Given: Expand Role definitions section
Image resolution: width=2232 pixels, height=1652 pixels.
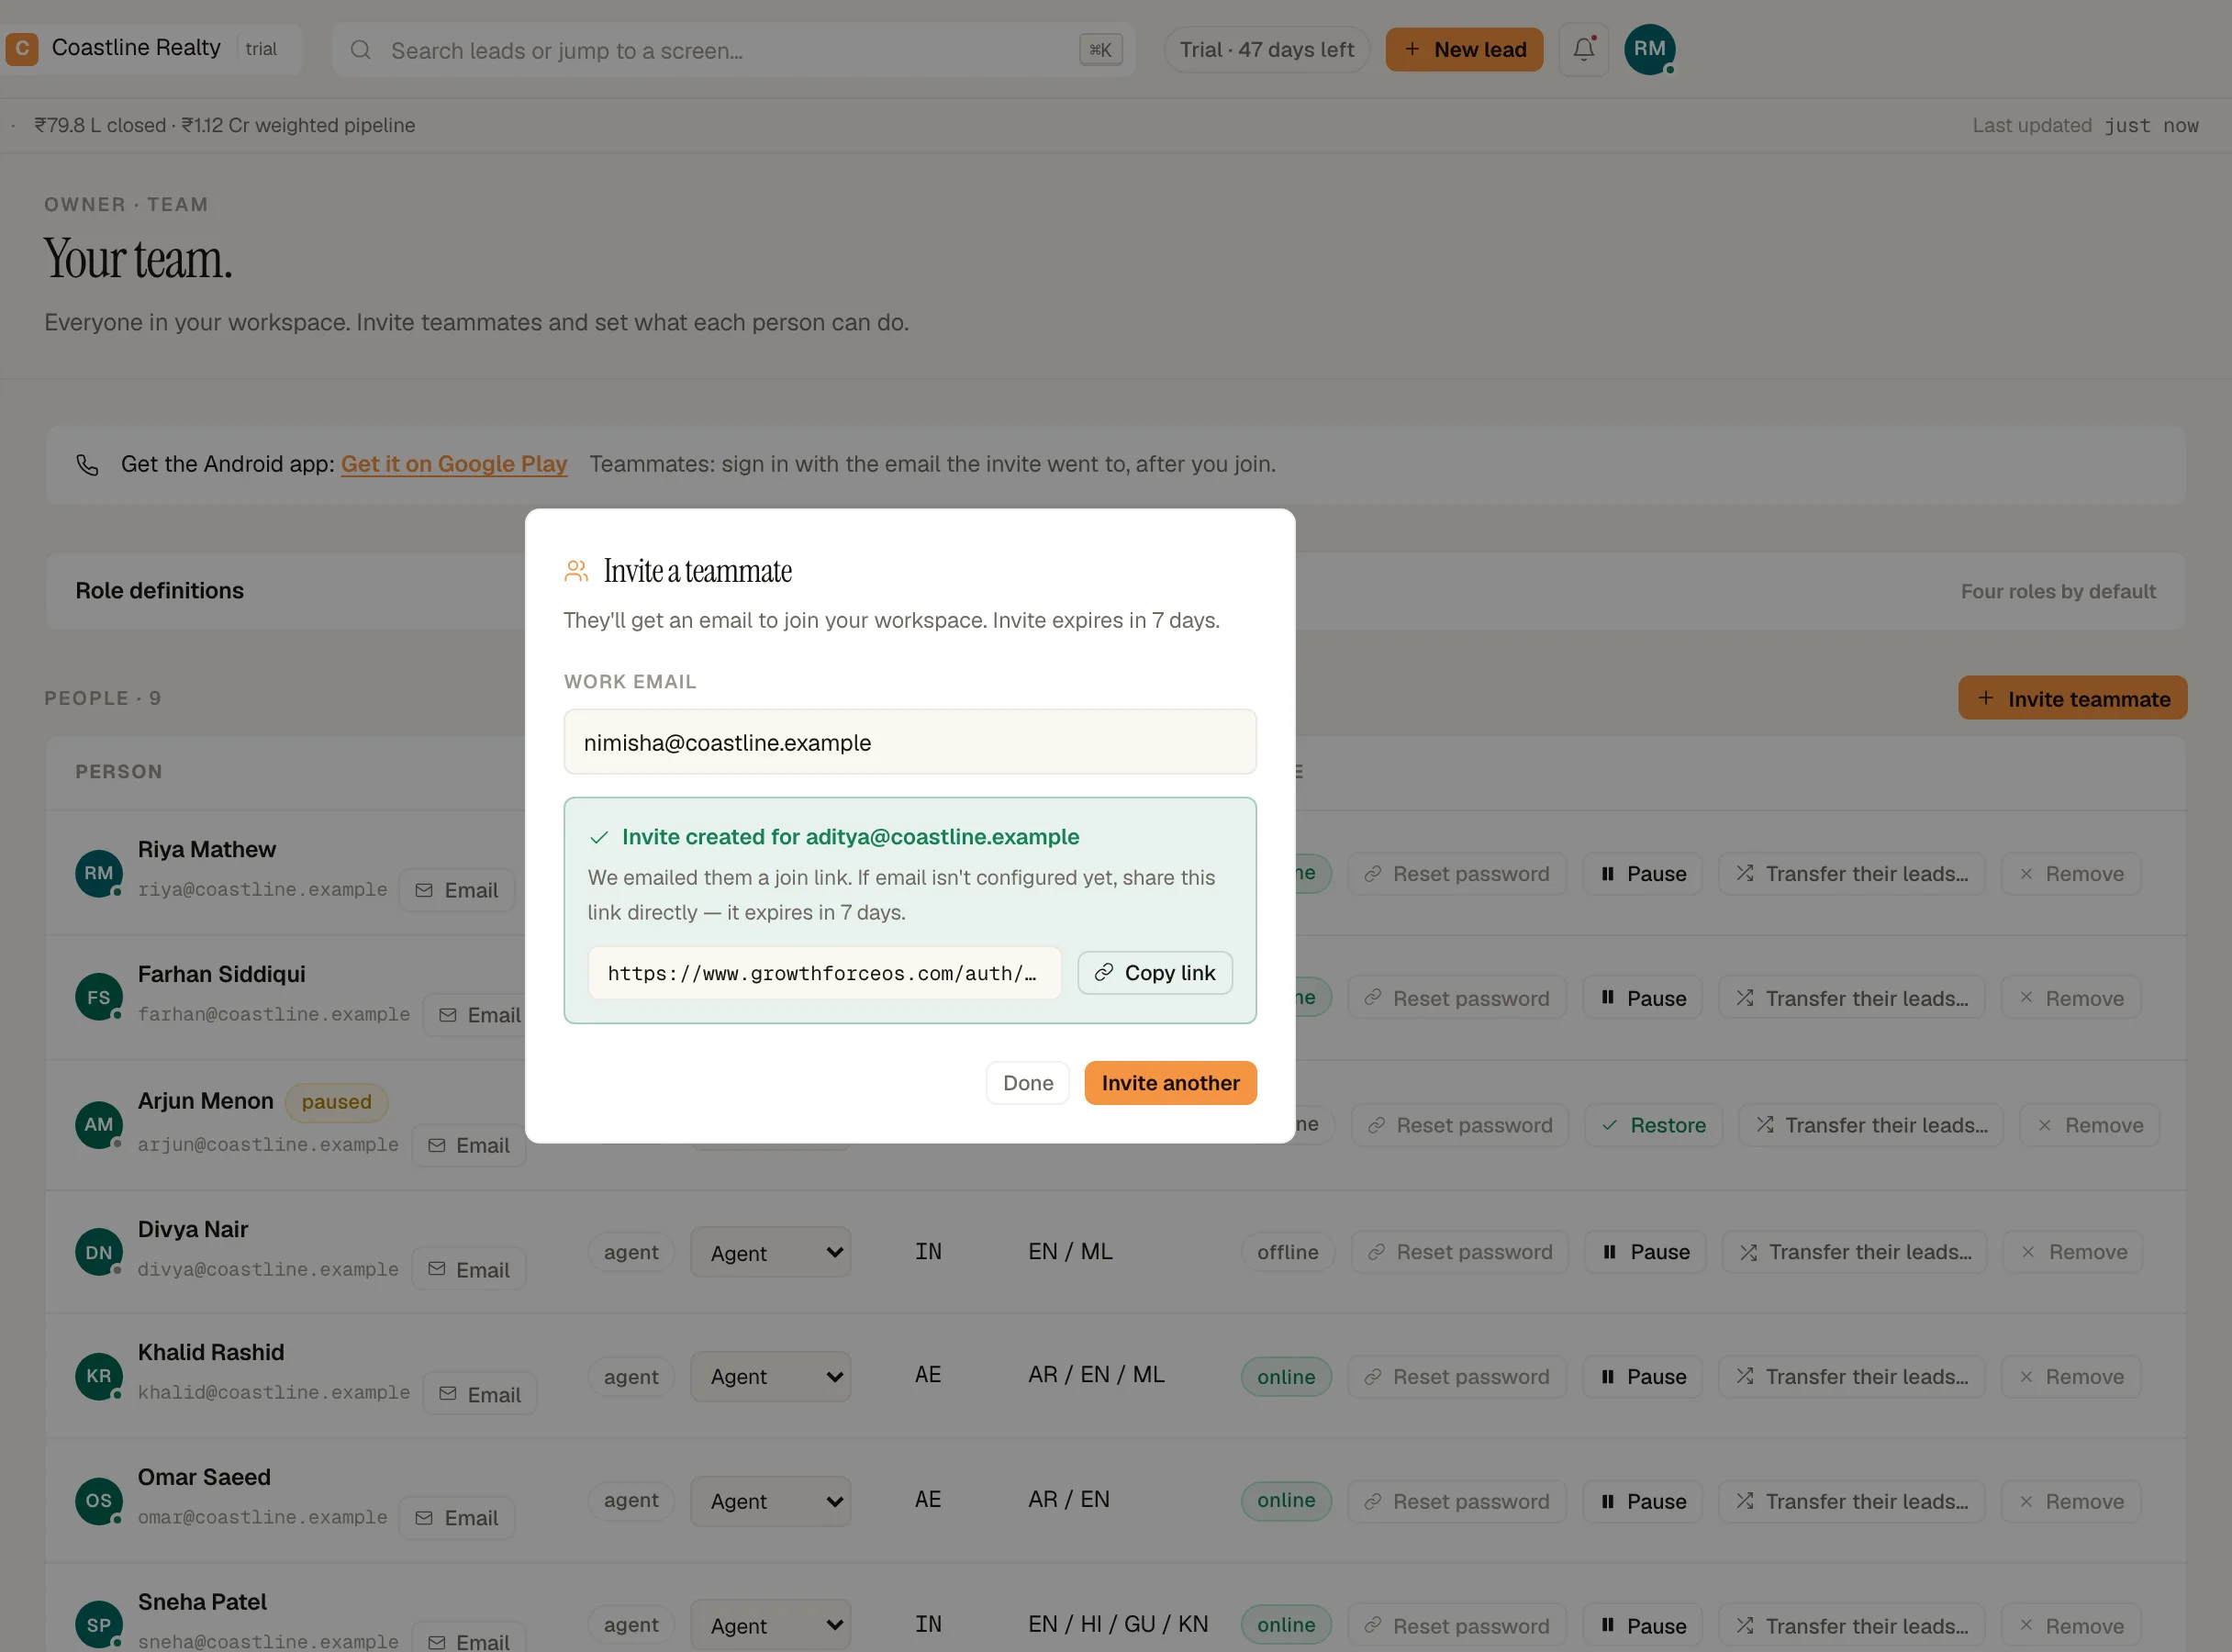Looking at the screenshot, I should 1115,591.
